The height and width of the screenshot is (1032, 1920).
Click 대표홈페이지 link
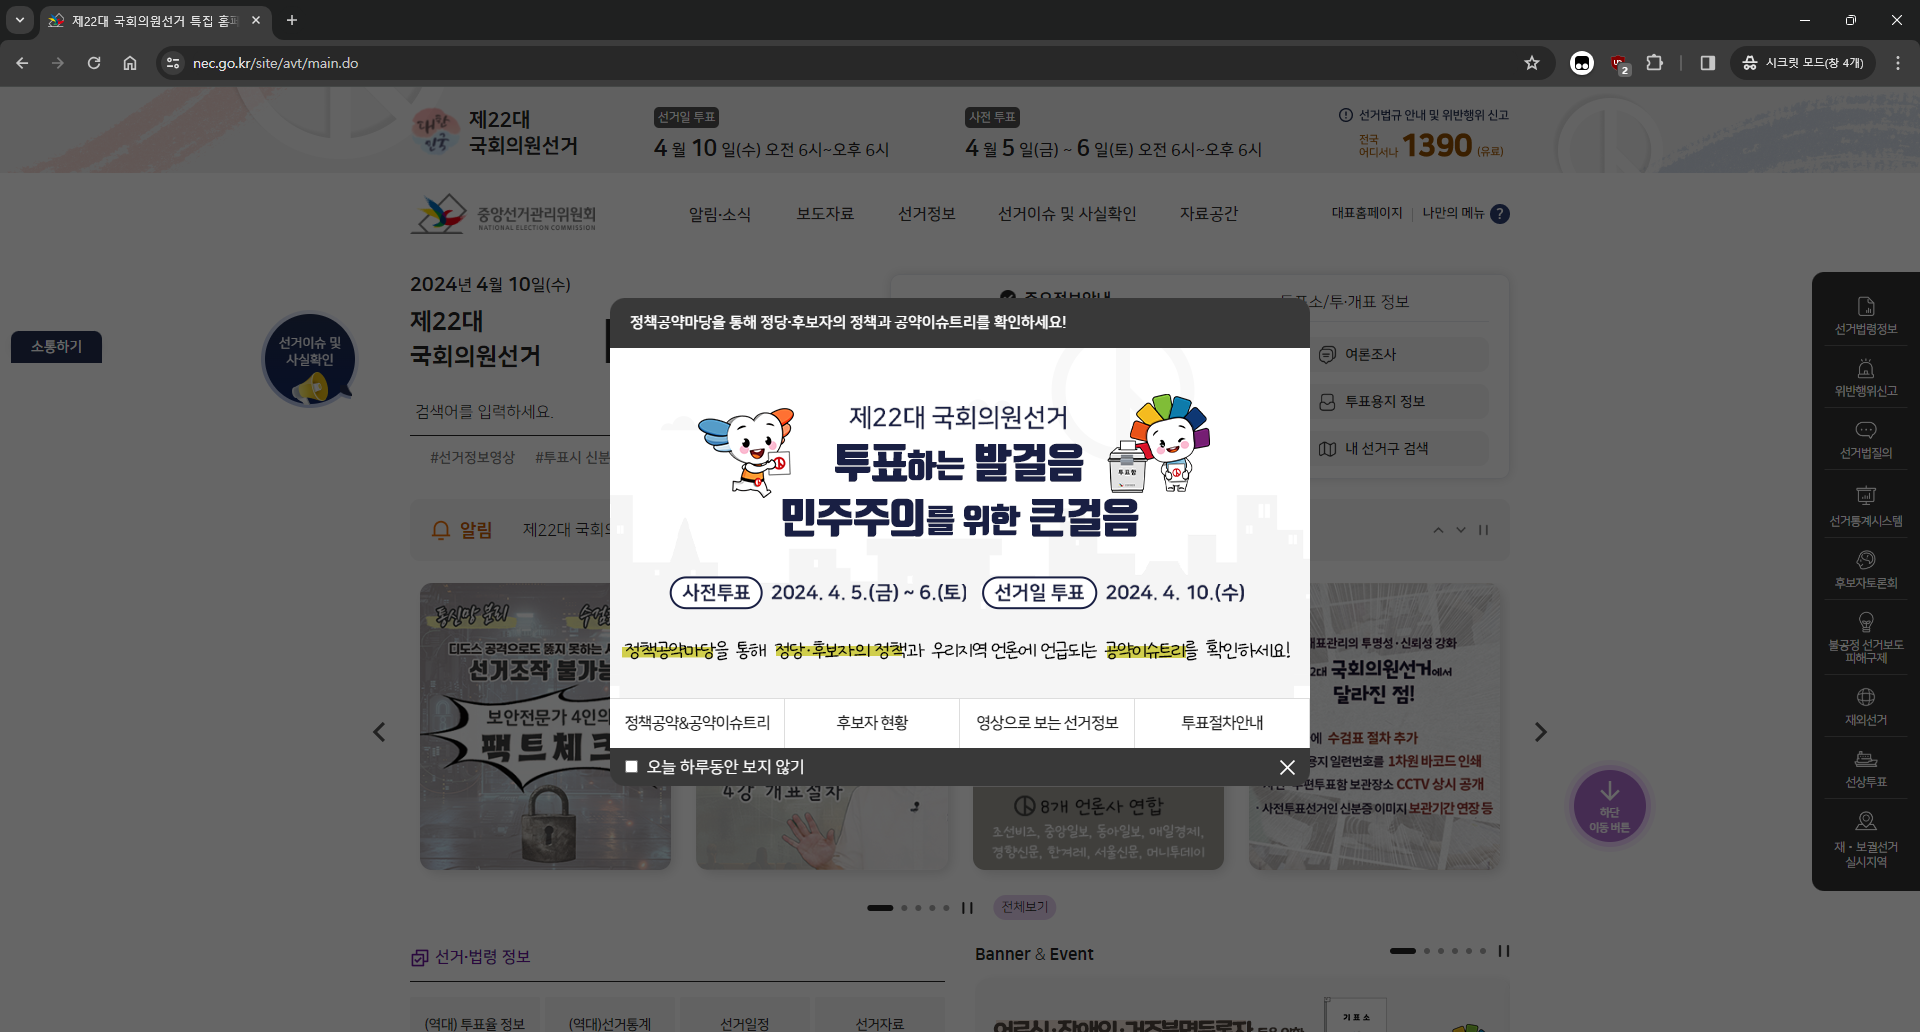[x=1367, y=213]
